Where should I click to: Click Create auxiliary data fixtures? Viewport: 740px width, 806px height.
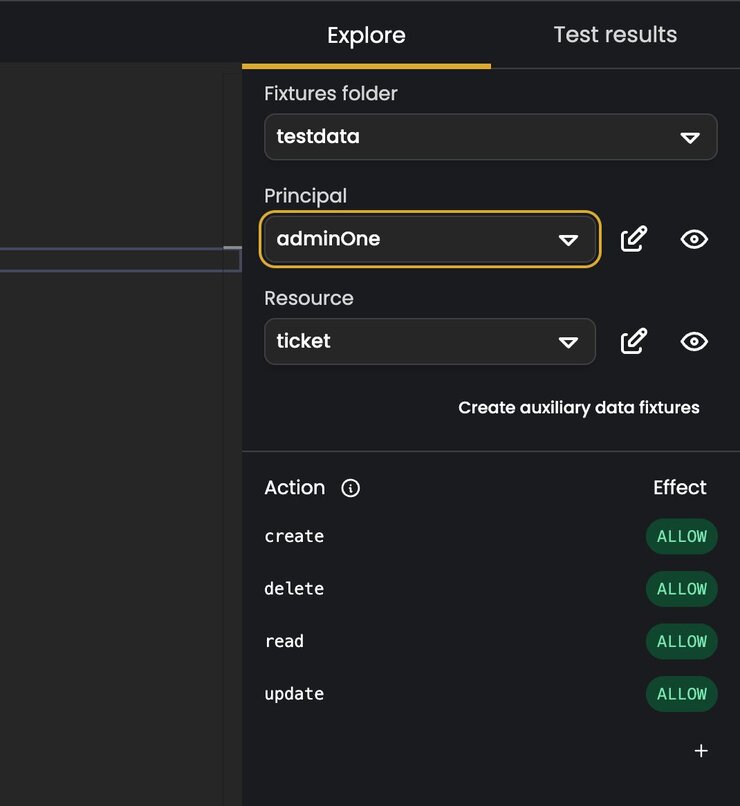[x=579, y=408]
